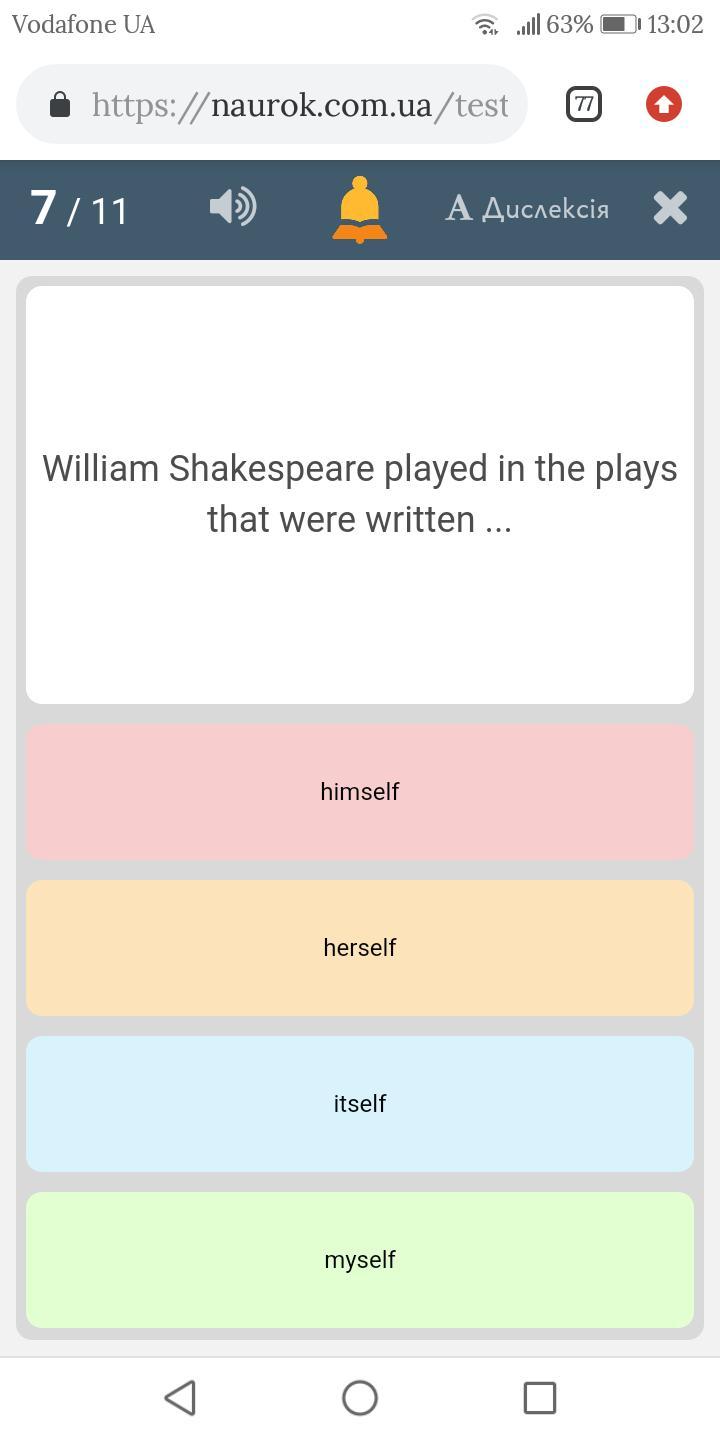This screenshot has height=1440, width=720.
Task: Click the orange bell logo icon
Action: (x=359, y=209)
